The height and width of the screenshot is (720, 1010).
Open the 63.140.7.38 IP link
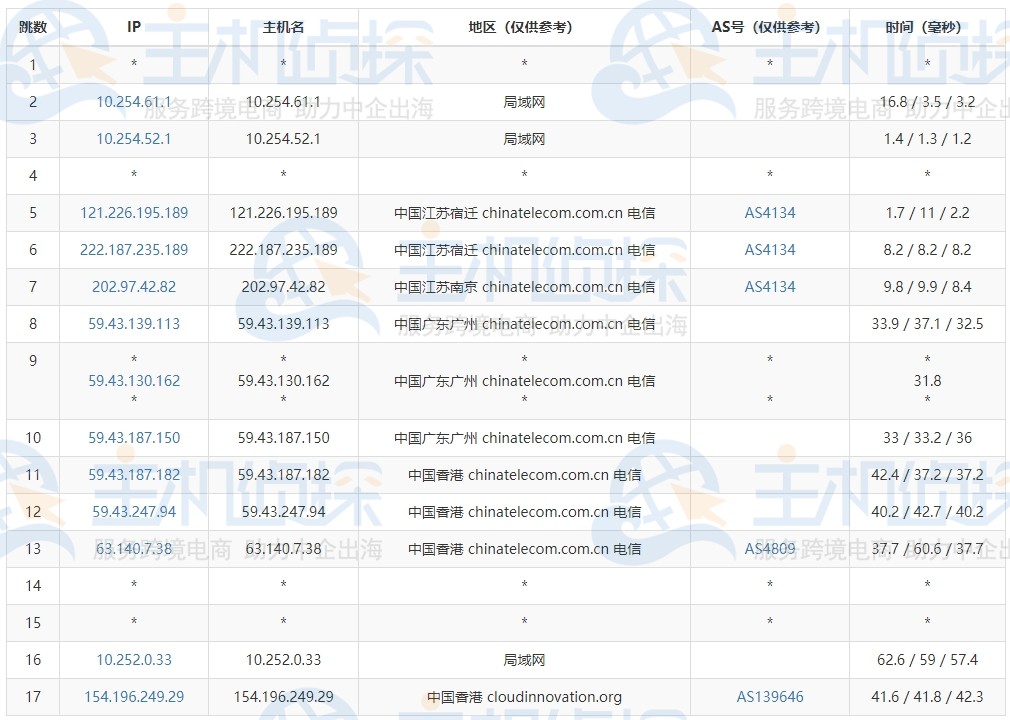coord(134,549)
